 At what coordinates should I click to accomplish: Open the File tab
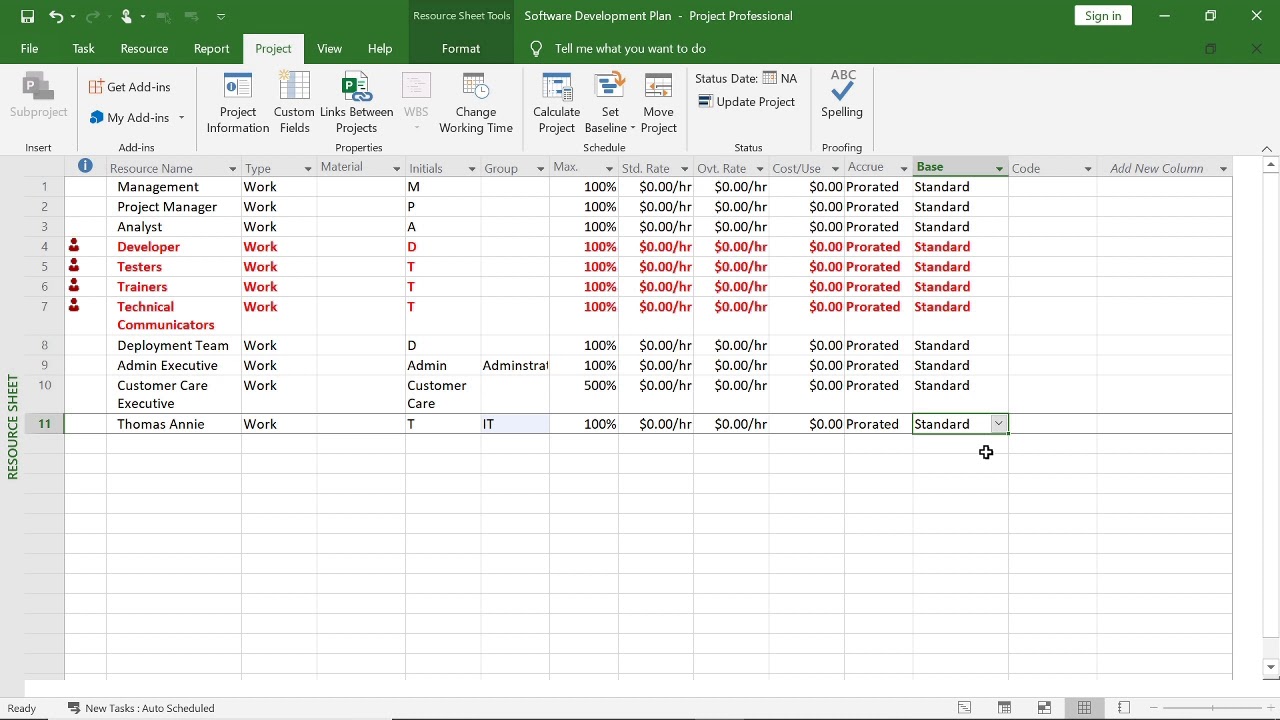click(x=30, y=48)
